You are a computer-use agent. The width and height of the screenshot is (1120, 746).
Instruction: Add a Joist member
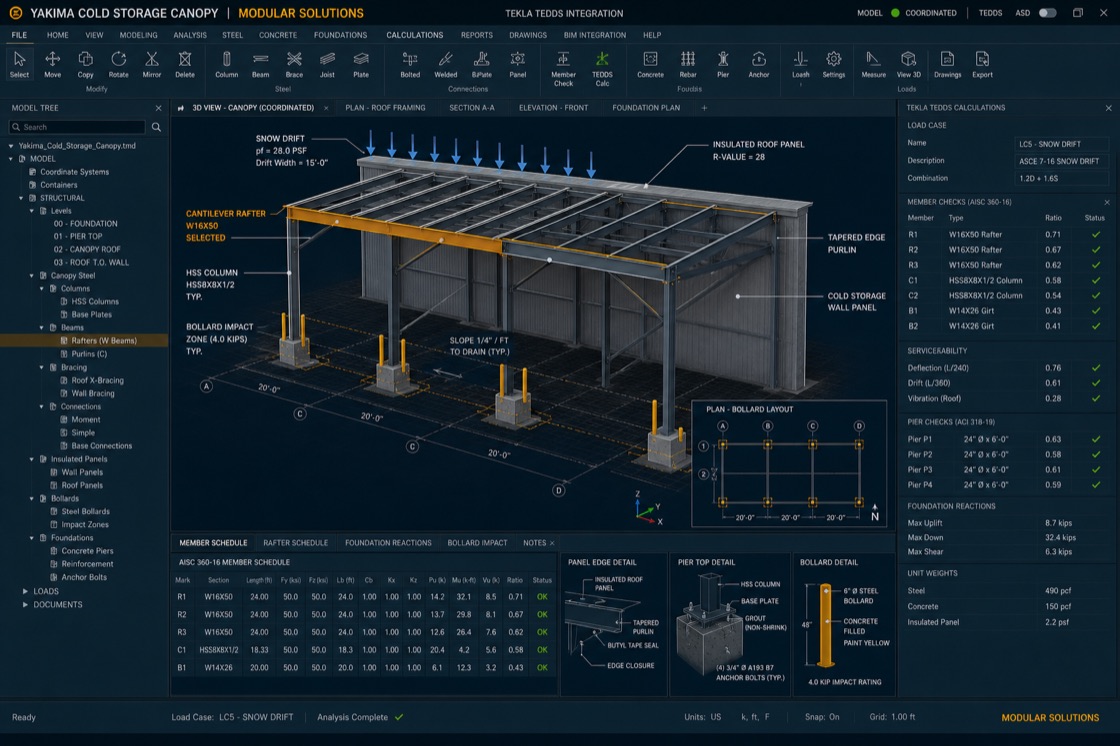327,64
